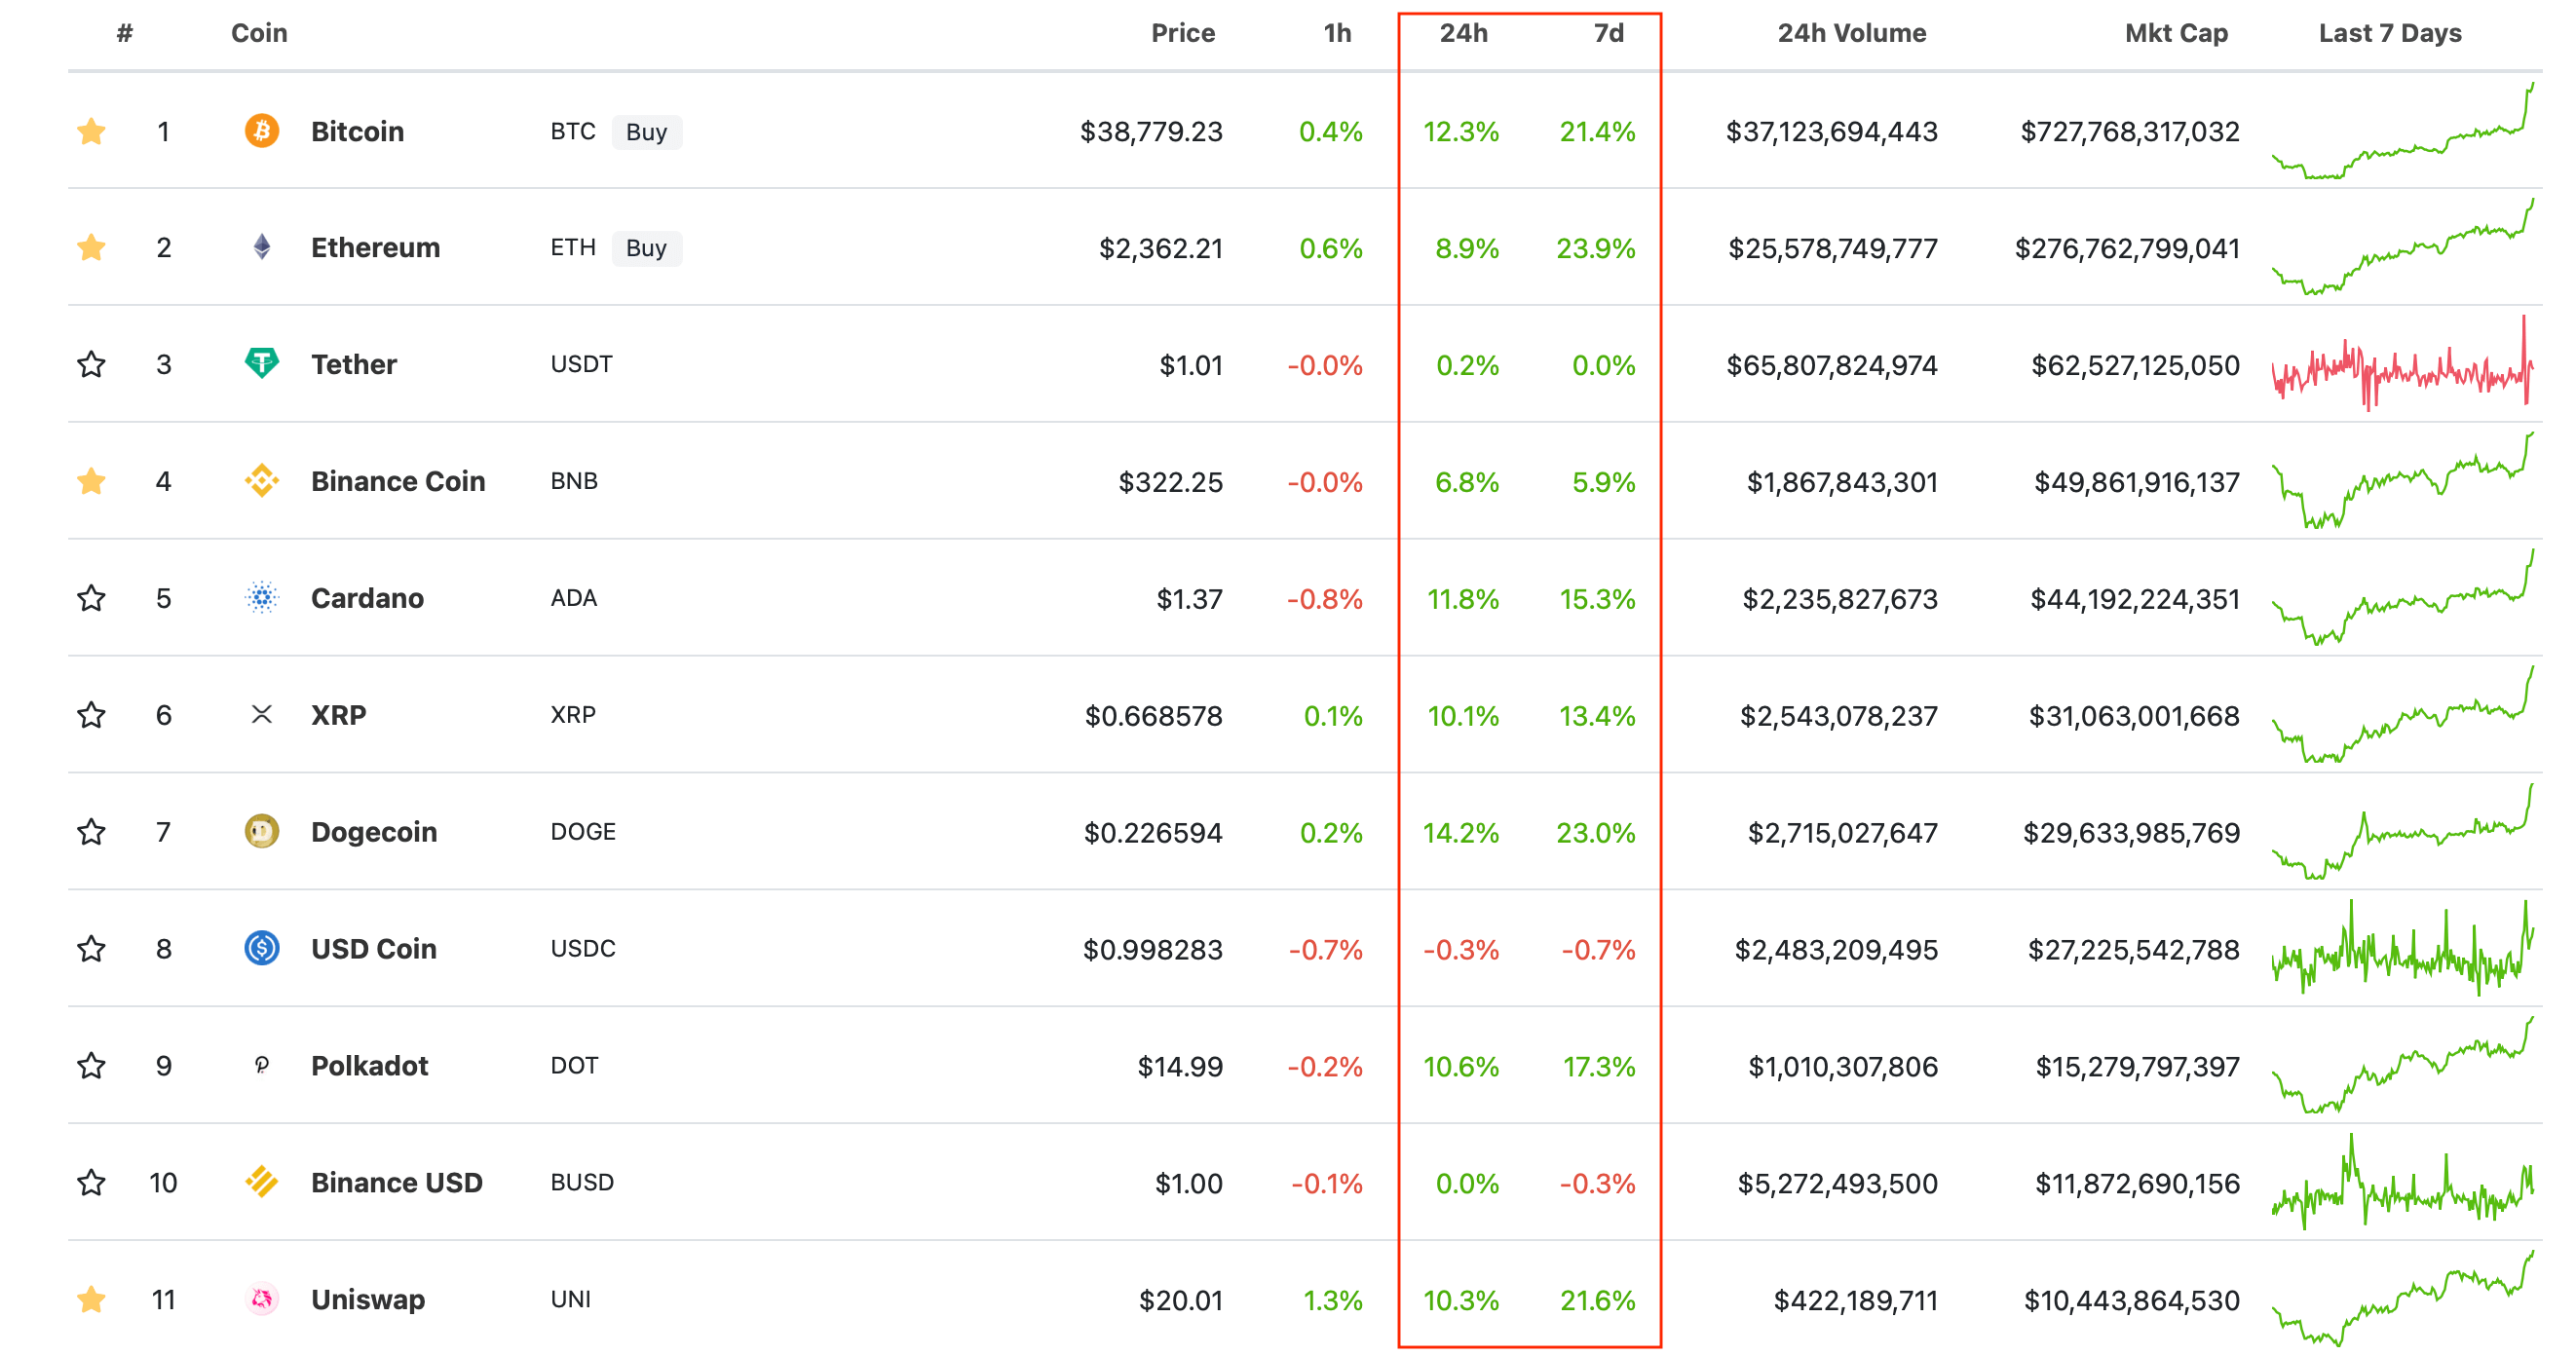Click the Tether green logo icon
This screenshot has height=1356, width=2576.
point(262,363)
